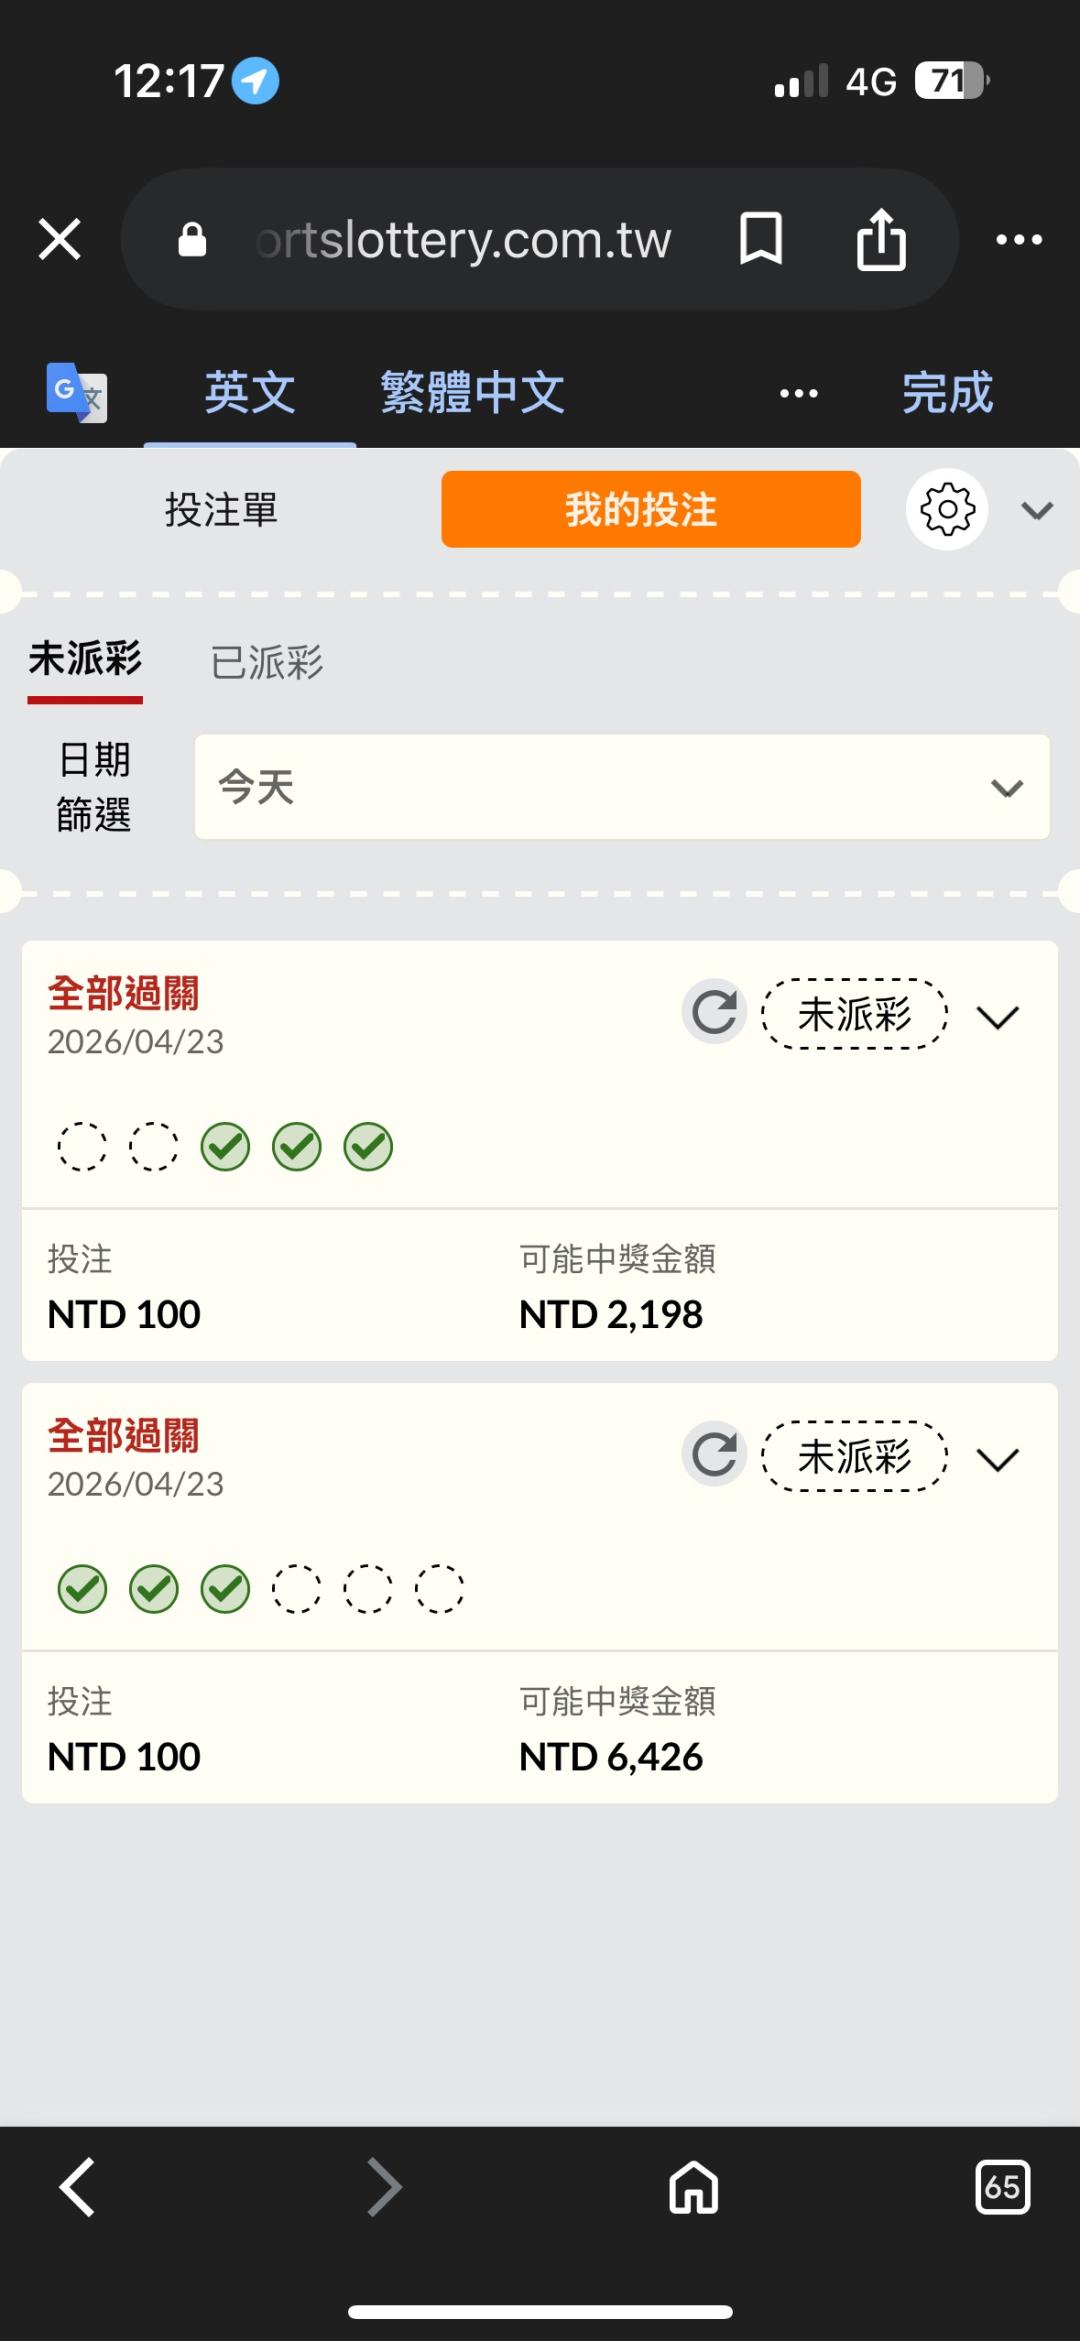Tap the orange 我的投注 button

tap(651, 509)
